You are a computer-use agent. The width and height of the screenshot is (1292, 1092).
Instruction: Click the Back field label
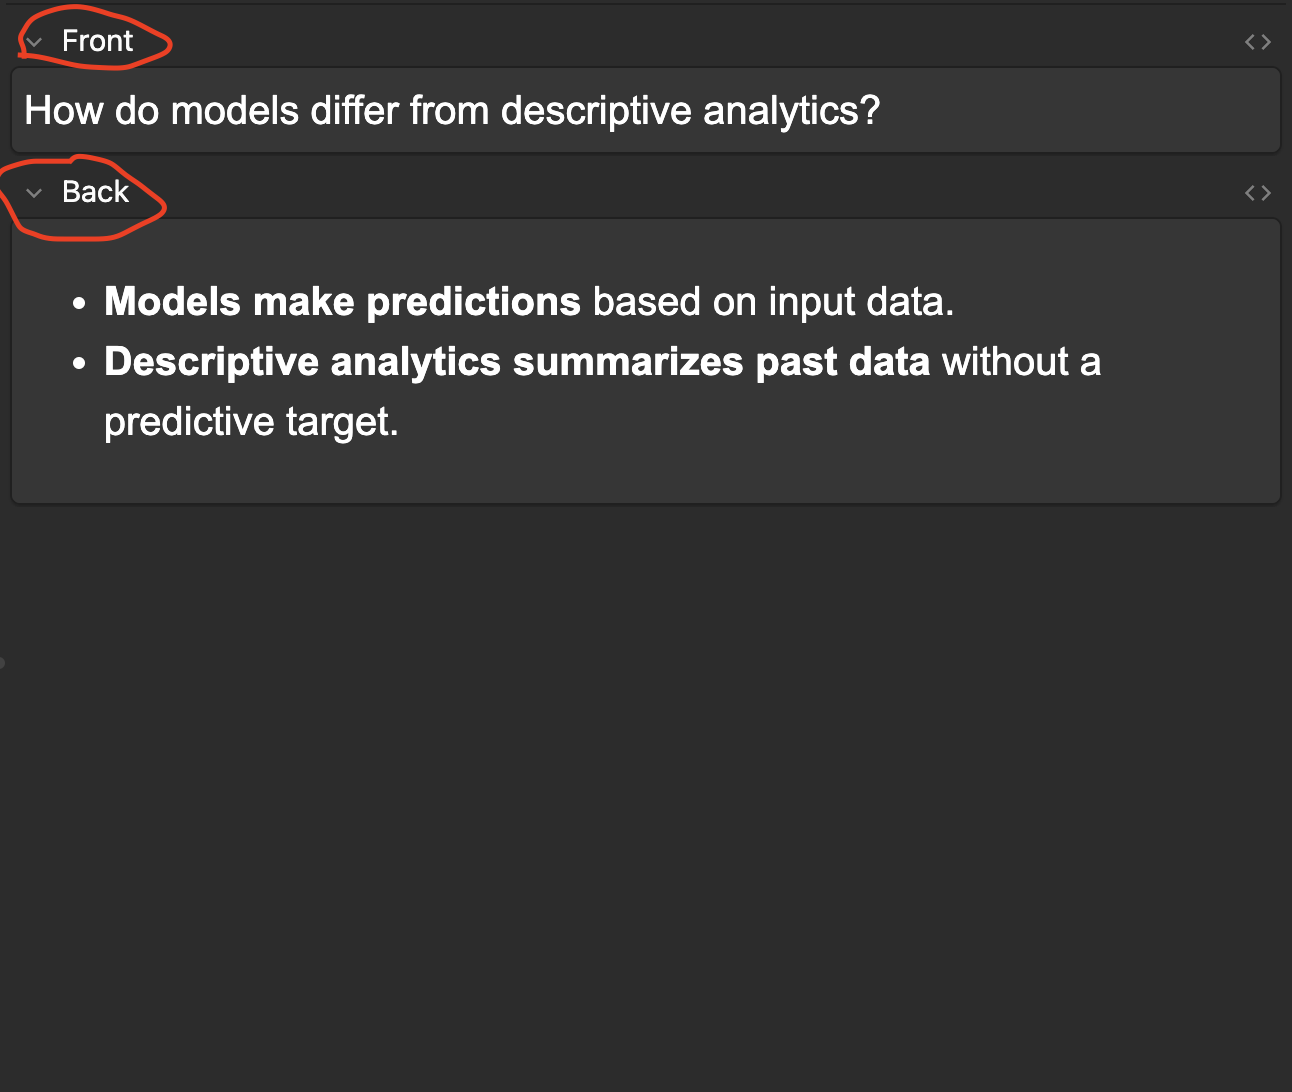point(95,192)
